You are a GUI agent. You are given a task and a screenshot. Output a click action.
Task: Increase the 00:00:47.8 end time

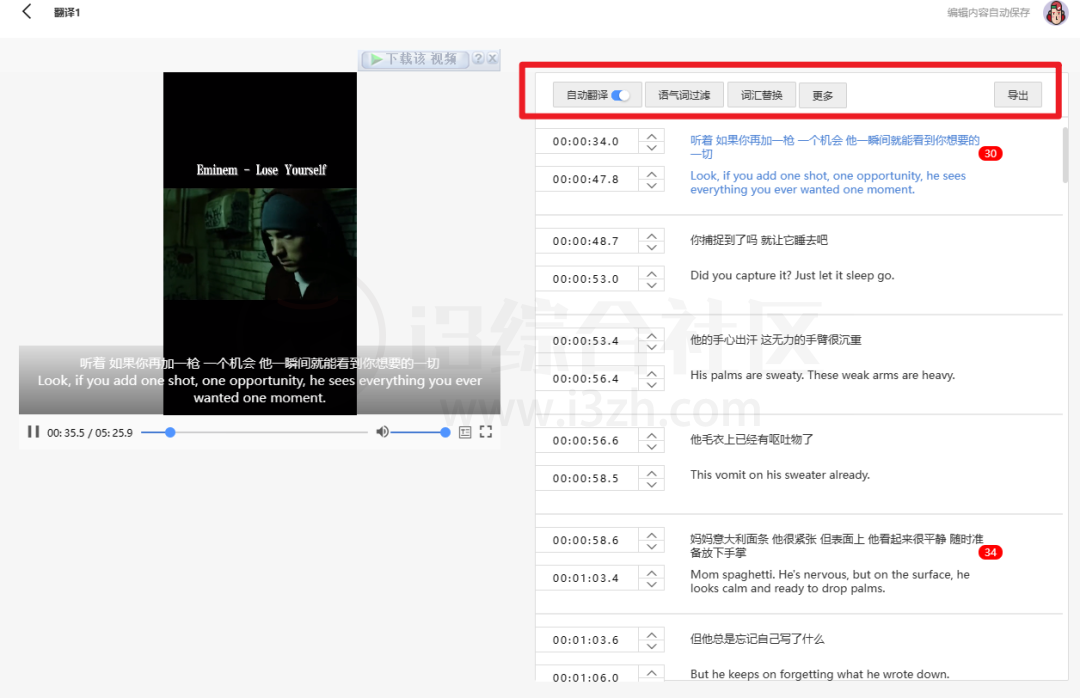point(652,174)
